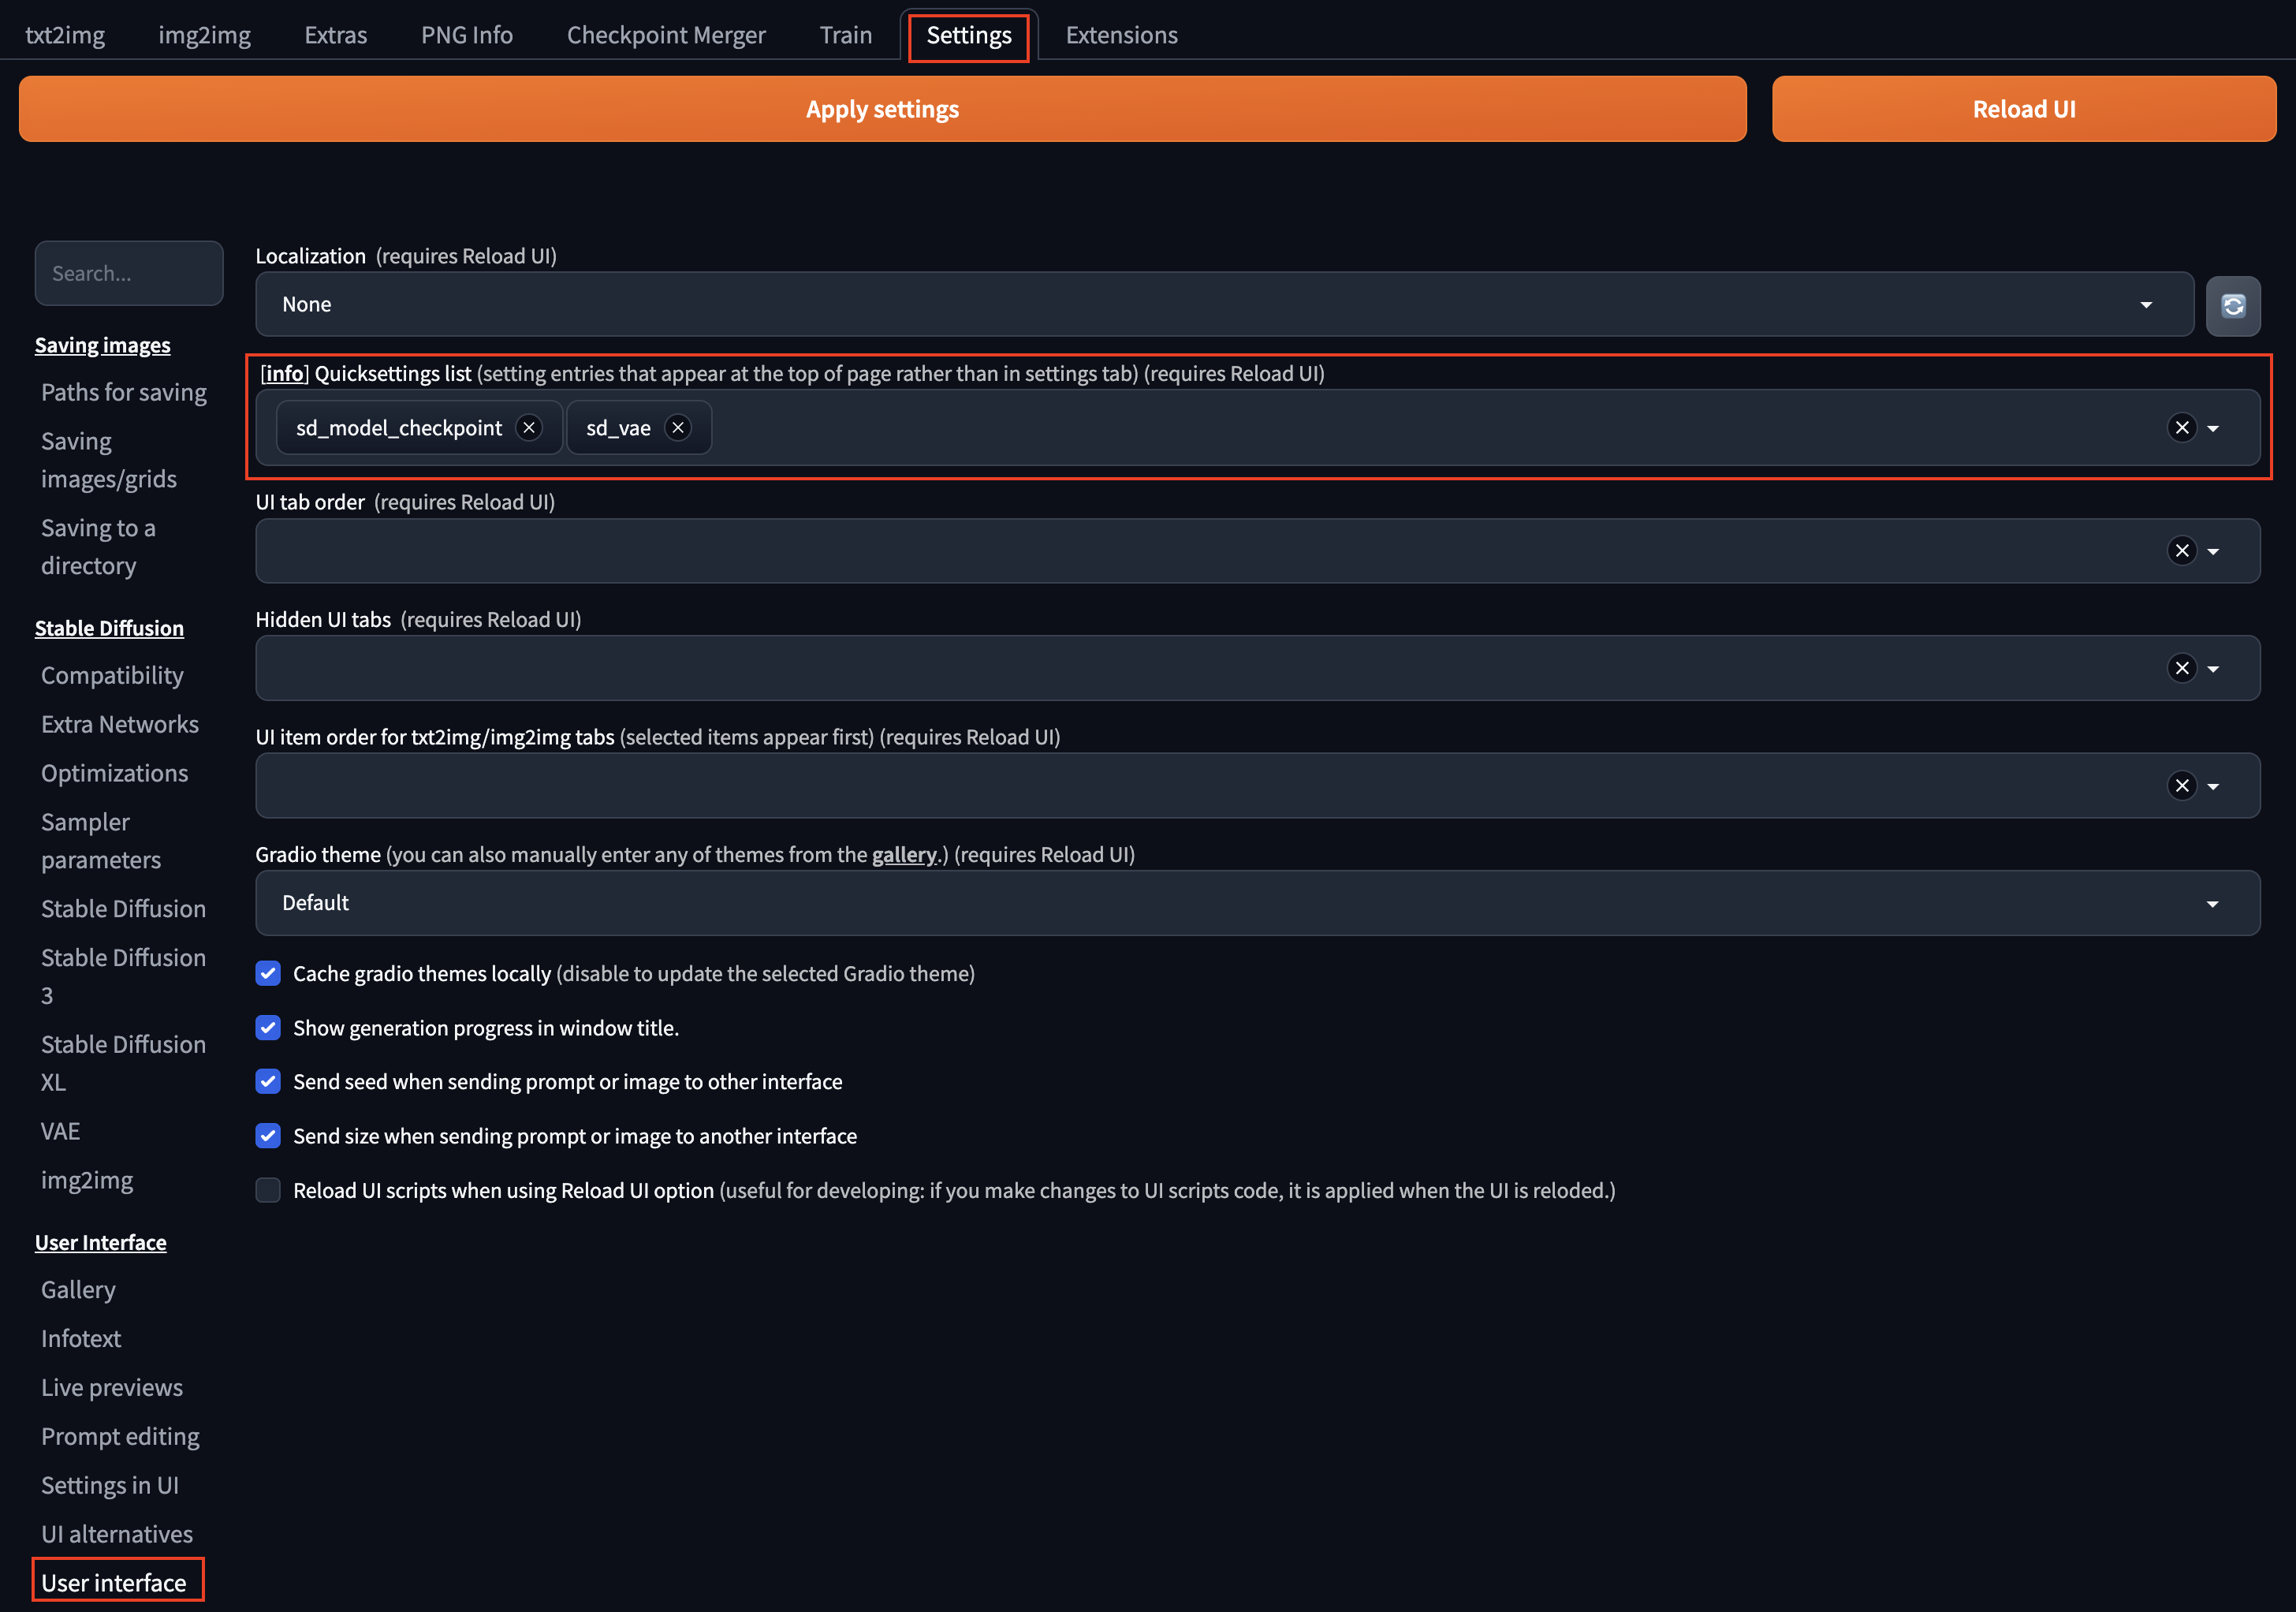Expand the UI tab order dropdown arrow
Image resolution: width=2296 pixels, height=1612 pixels.
tap(2213, 552)
